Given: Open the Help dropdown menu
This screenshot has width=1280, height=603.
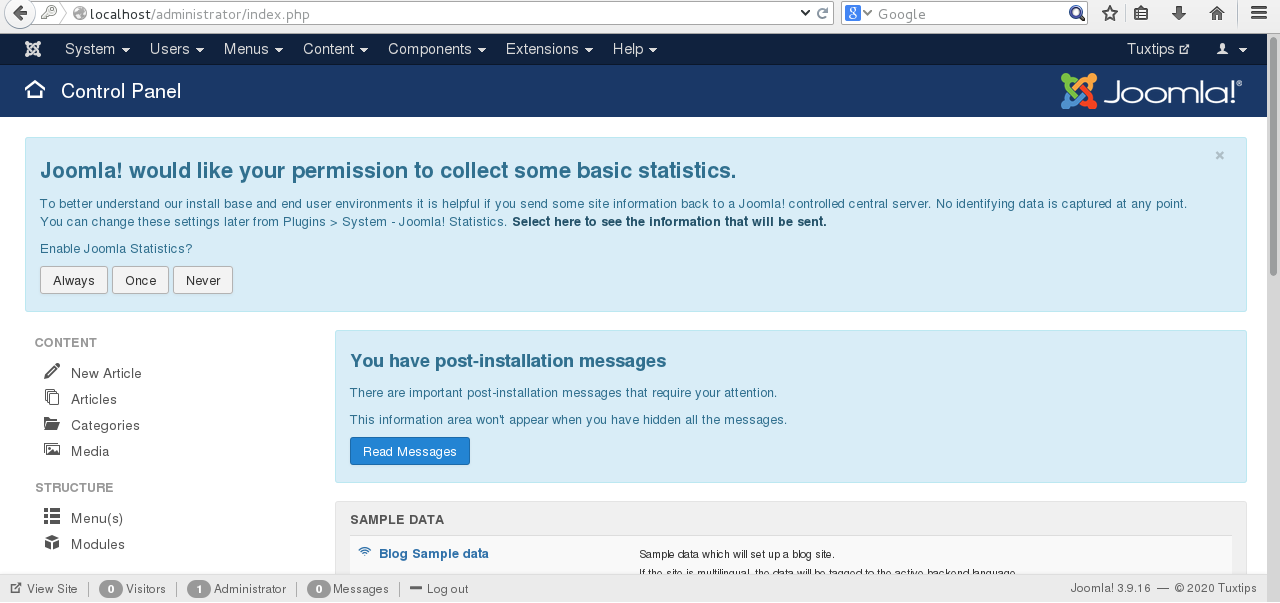Looking at the screenshot, I should coord(635,49).
